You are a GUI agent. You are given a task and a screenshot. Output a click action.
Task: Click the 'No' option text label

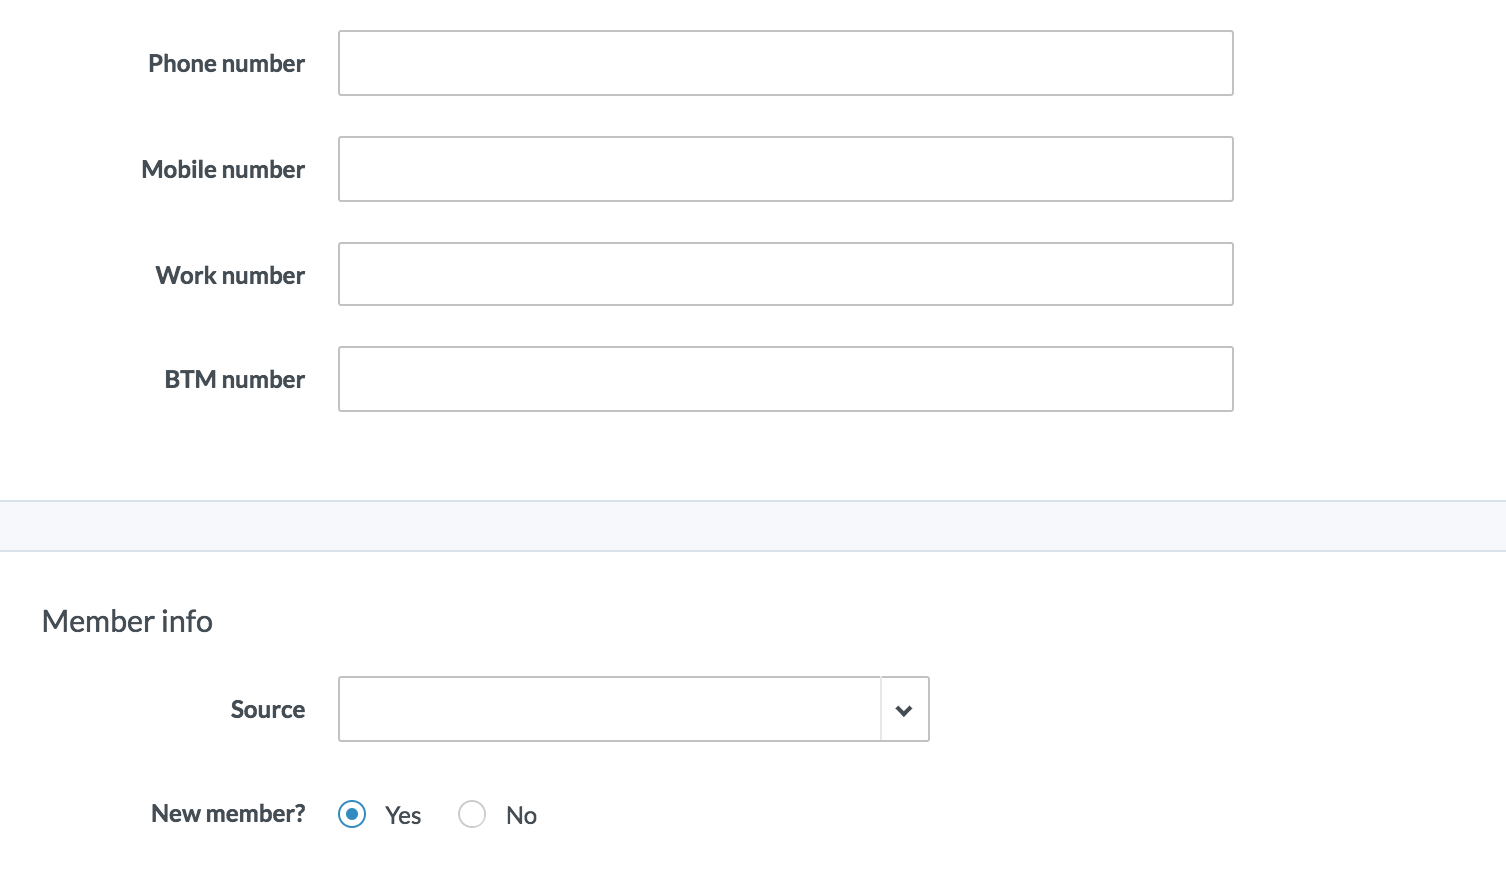tap(521, 816)
